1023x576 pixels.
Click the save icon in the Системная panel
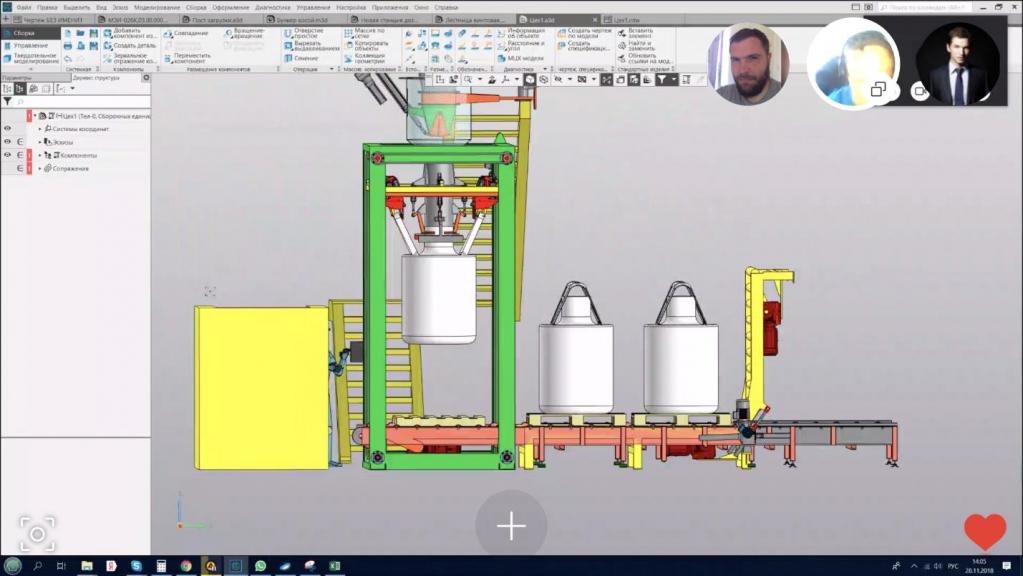(93, 33)
